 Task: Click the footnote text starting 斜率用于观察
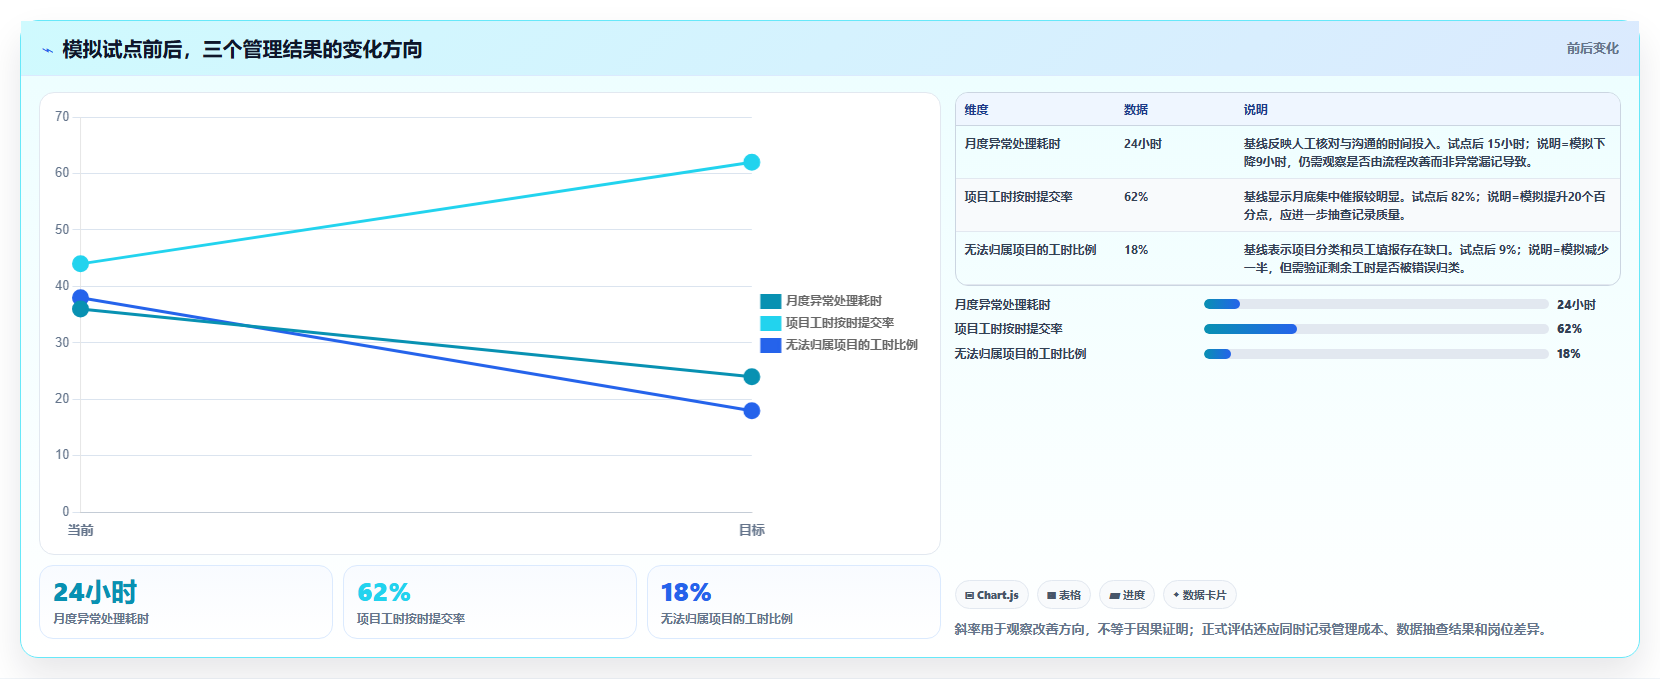click(1250, 629)
